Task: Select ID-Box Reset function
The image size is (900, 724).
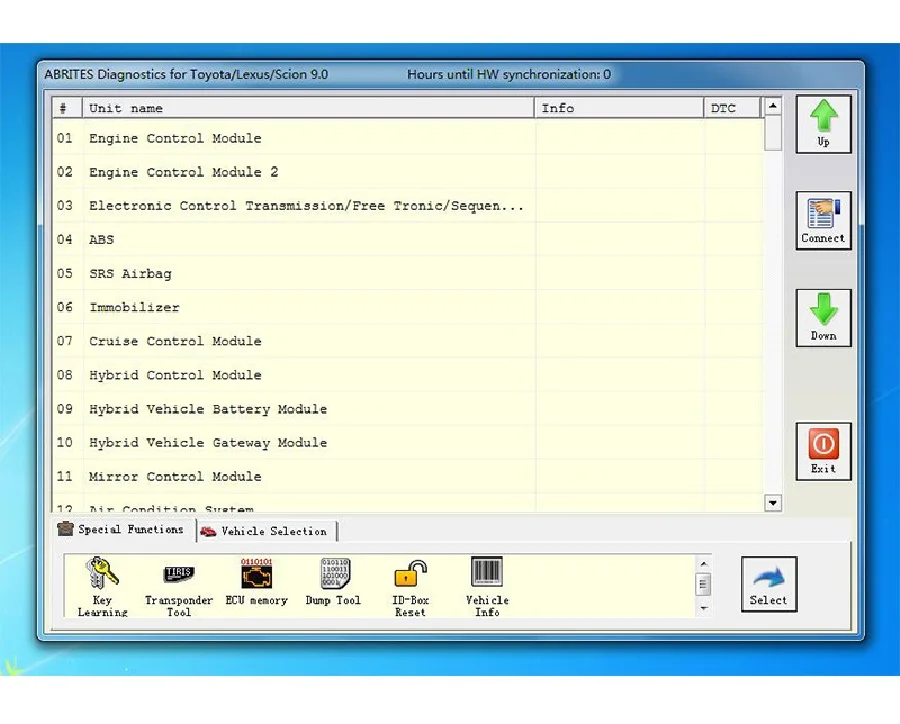Action: [x=410, y=586]
